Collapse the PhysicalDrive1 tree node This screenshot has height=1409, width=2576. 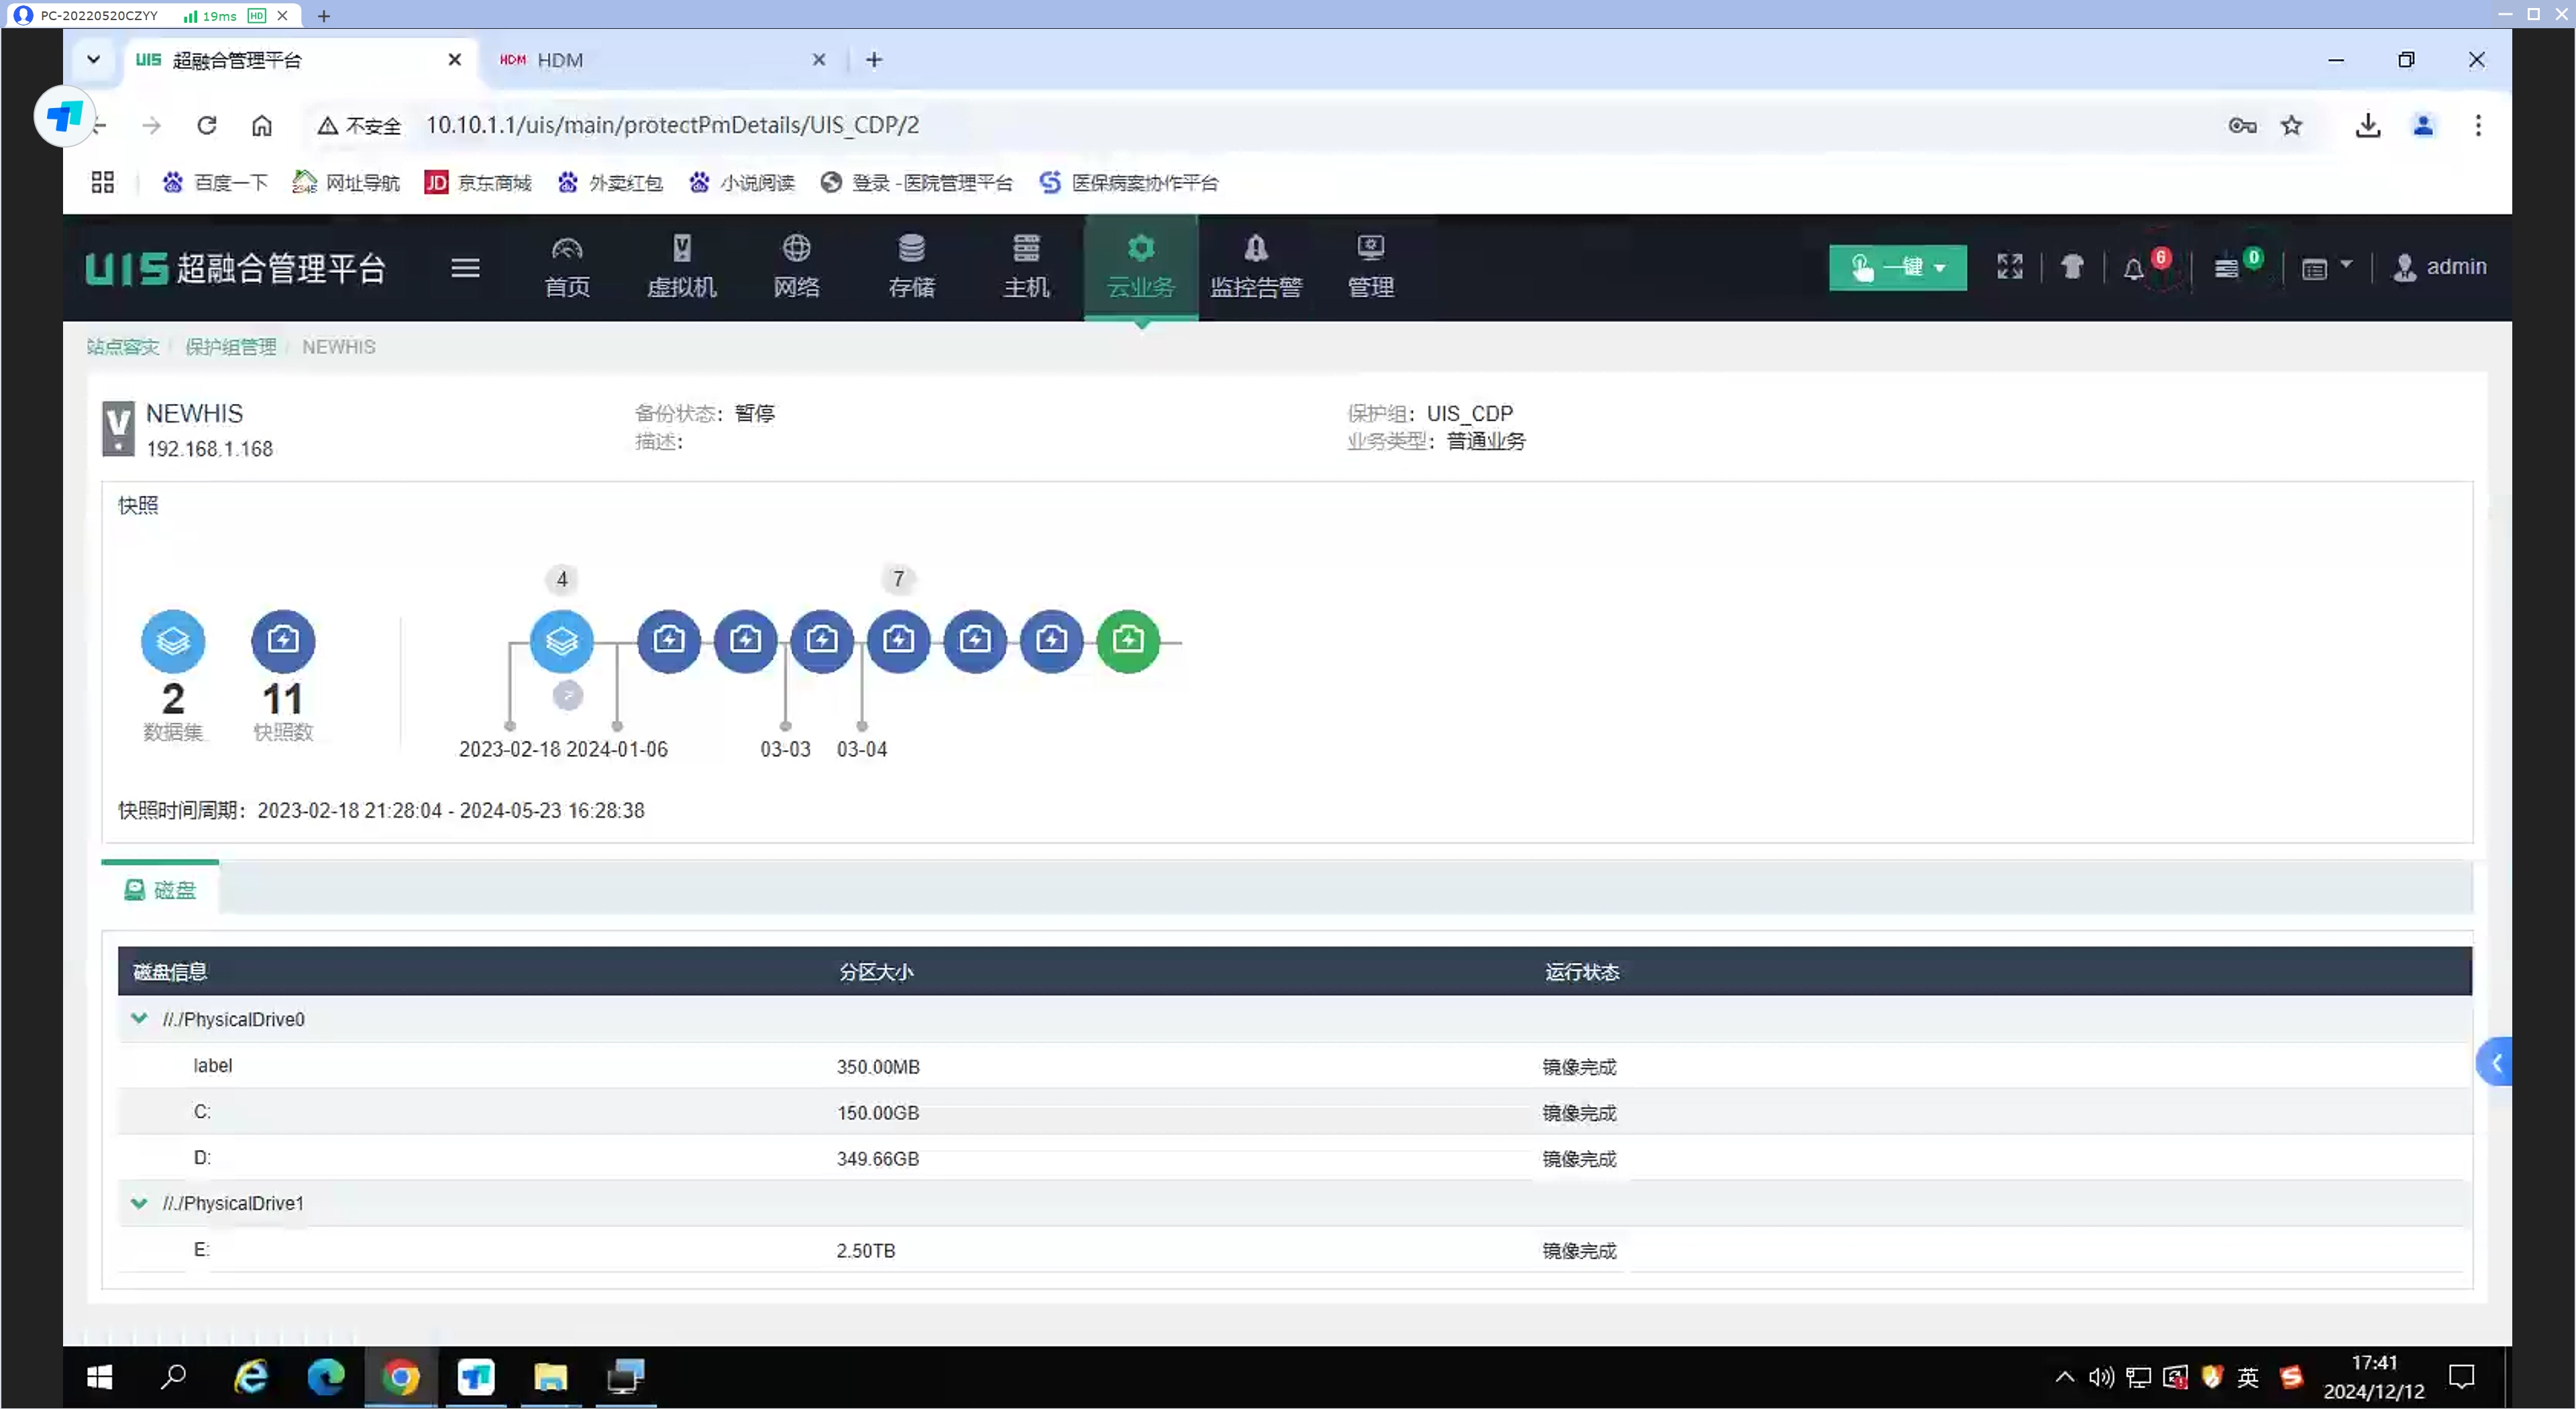click(x=139, y=1202)
